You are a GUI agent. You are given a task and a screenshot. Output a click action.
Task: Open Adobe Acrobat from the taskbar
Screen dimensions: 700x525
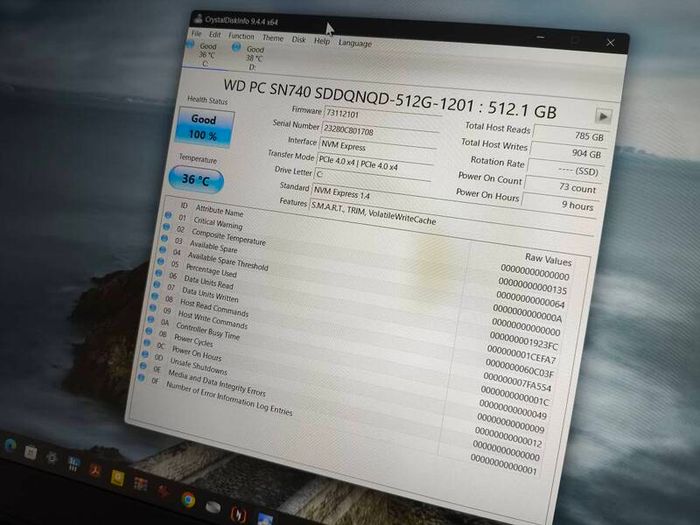(x=95, y=471)
